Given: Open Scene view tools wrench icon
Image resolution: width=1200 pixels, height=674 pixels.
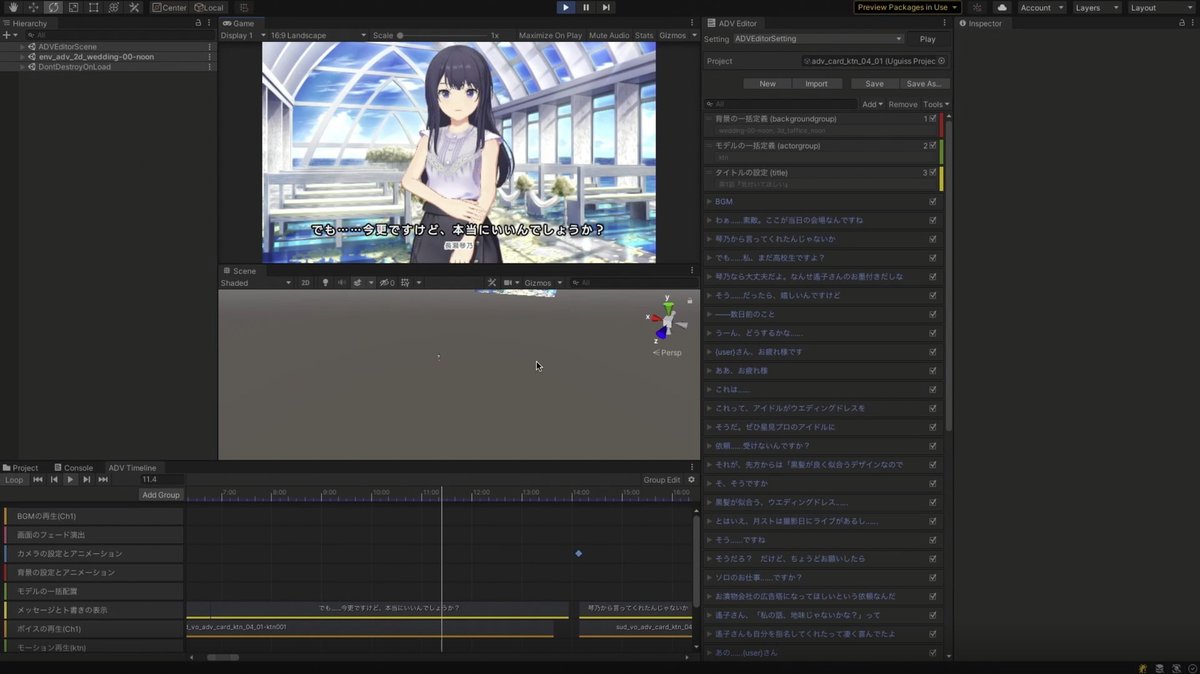Looking at the screenshot, I should coord(492,283).
